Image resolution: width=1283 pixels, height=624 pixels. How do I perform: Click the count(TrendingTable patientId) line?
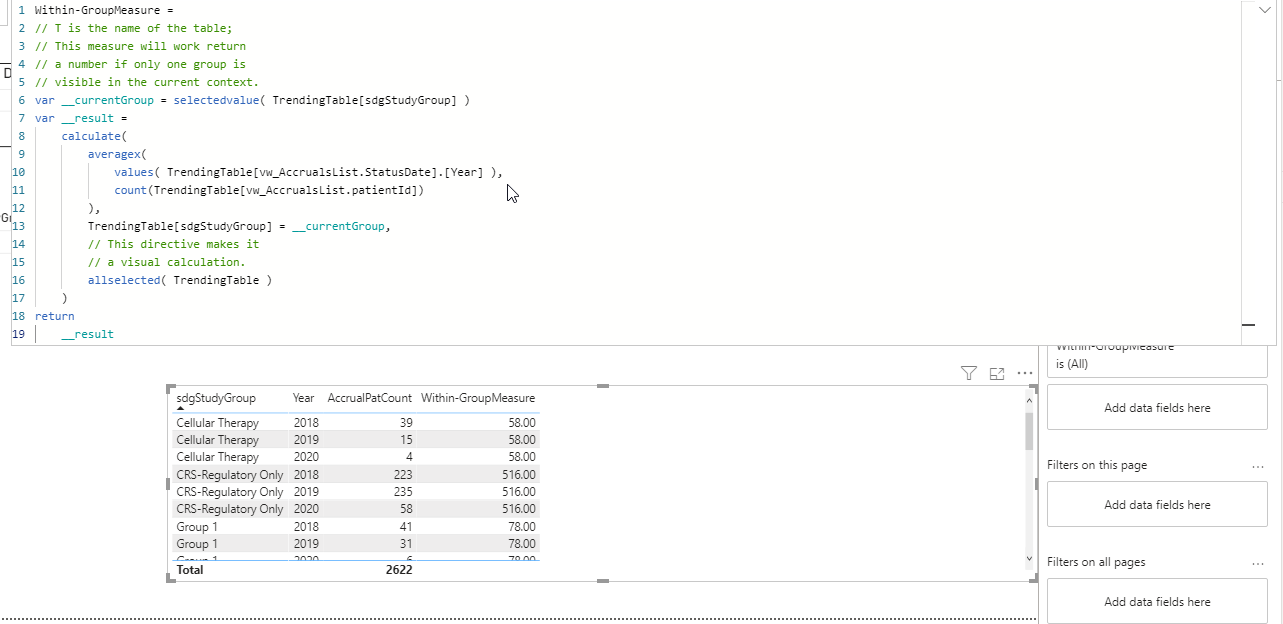[x=269, y=190]
